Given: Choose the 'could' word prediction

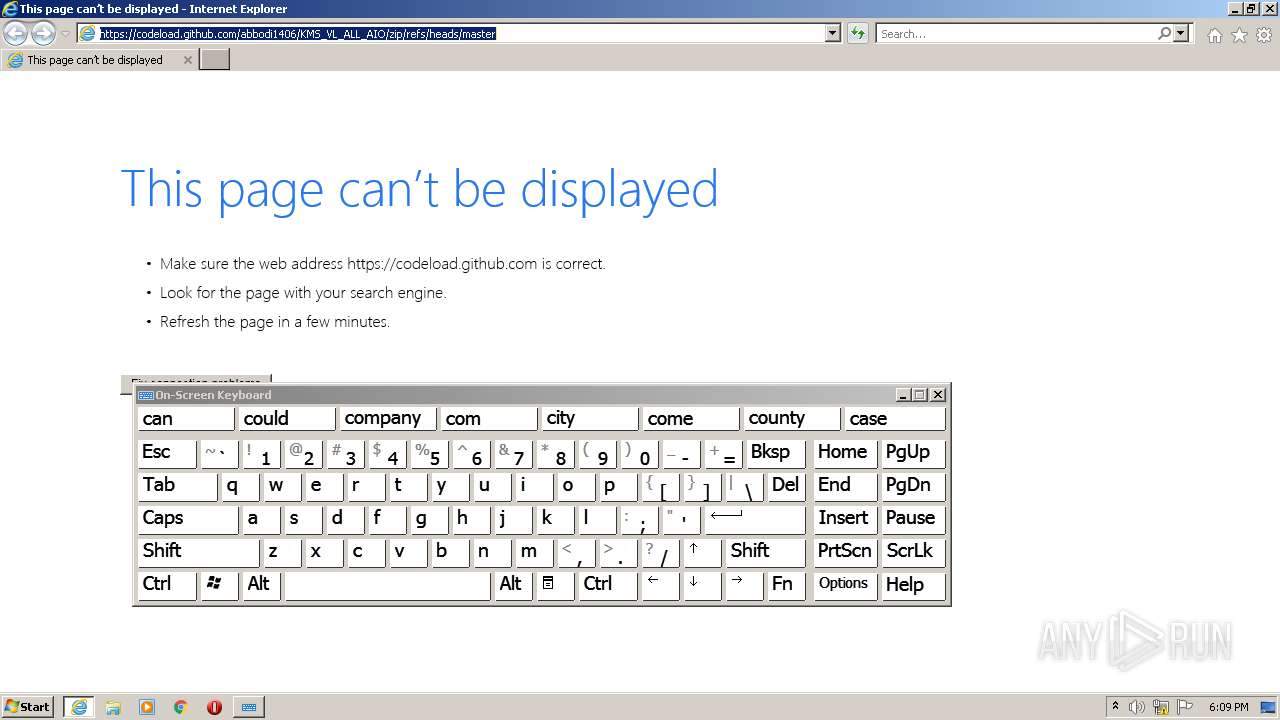Looking at the screenshot, I should pyautogui.click(x=287, y=418).
